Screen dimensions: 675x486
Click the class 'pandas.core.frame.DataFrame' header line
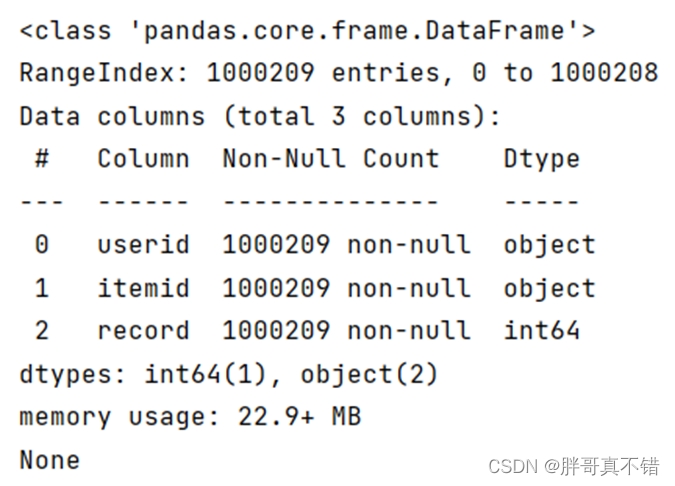coord(307,31)
